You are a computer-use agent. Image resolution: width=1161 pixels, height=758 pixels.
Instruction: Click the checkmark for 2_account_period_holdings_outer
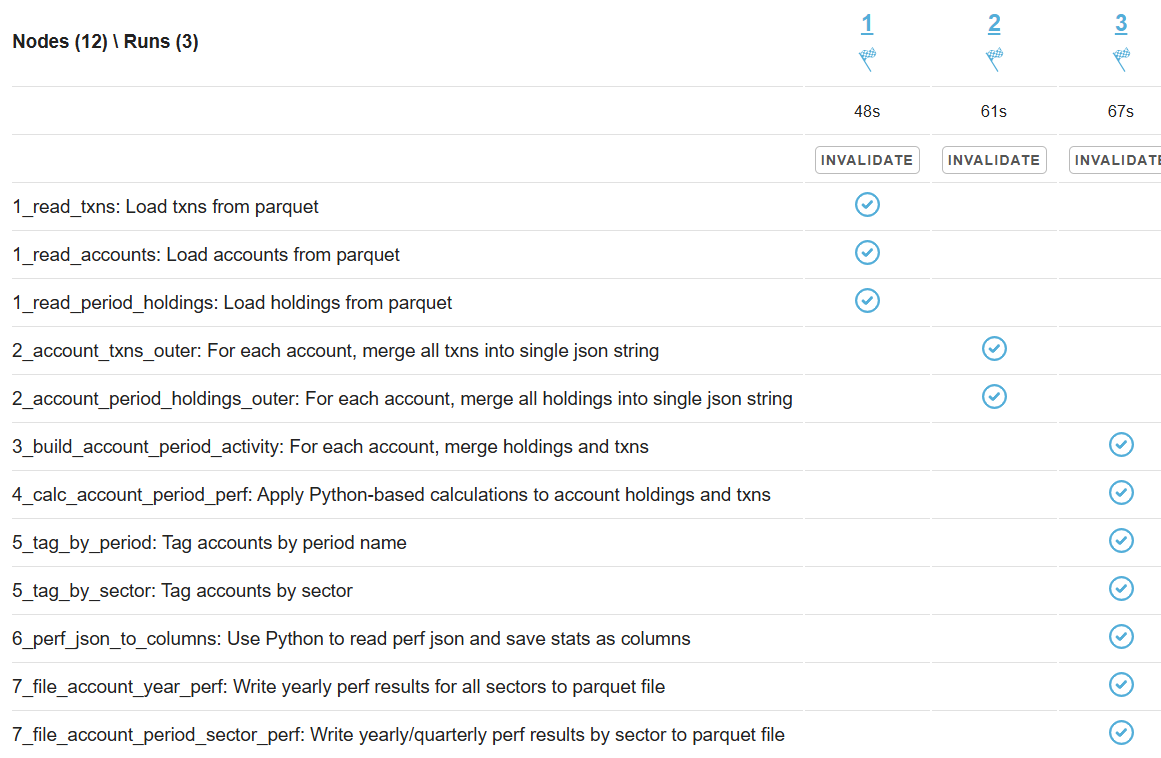[994, 397]
